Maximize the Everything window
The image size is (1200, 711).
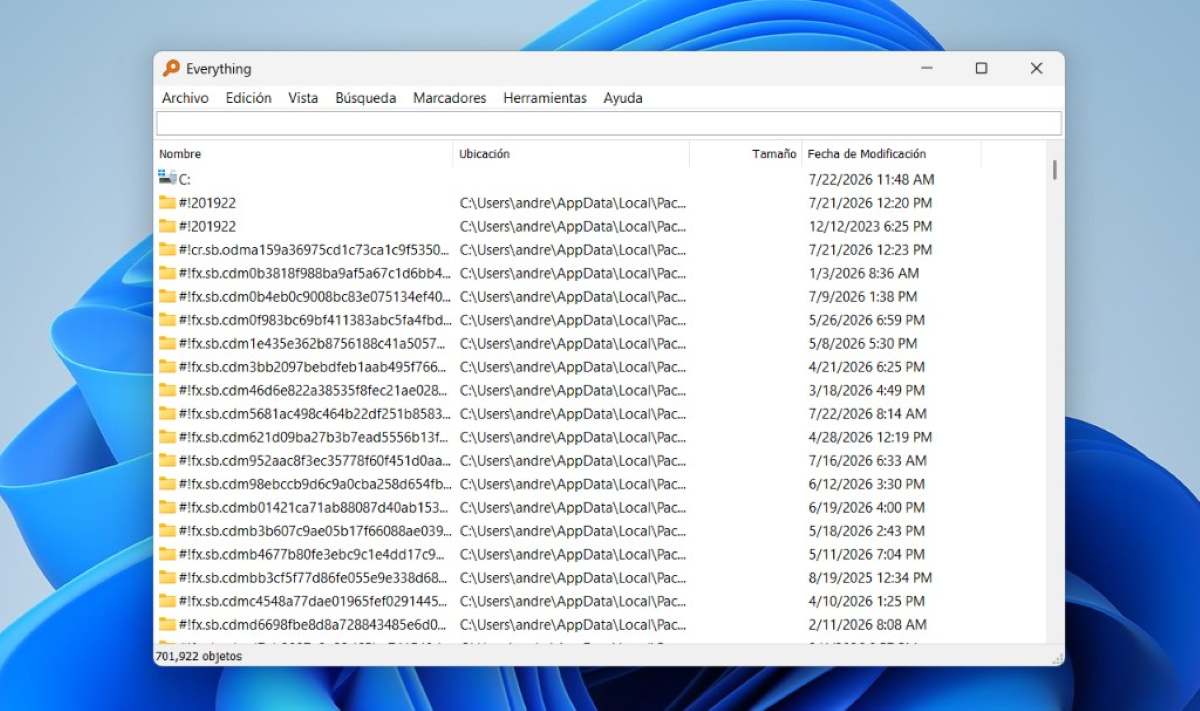point(981,68)
